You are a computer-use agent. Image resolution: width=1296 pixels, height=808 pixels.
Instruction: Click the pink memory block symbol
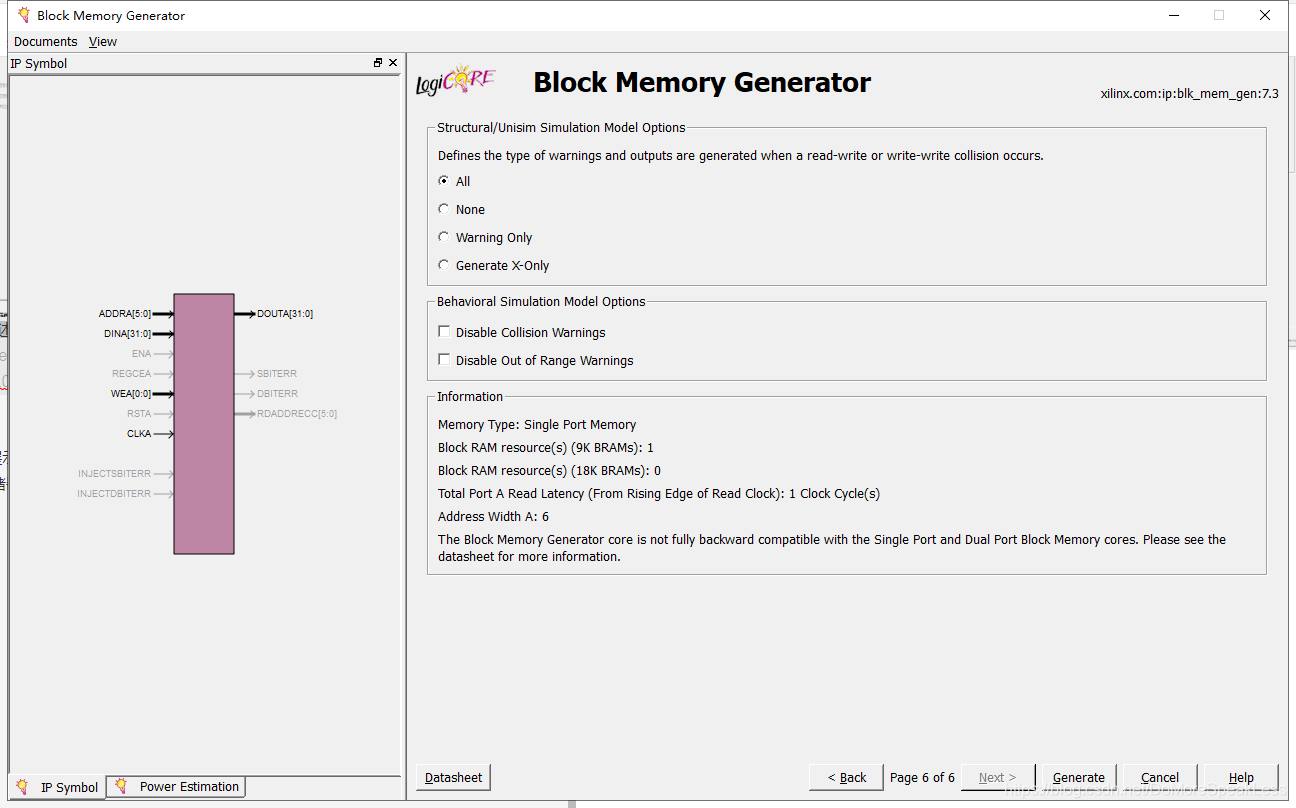[204, 424]
